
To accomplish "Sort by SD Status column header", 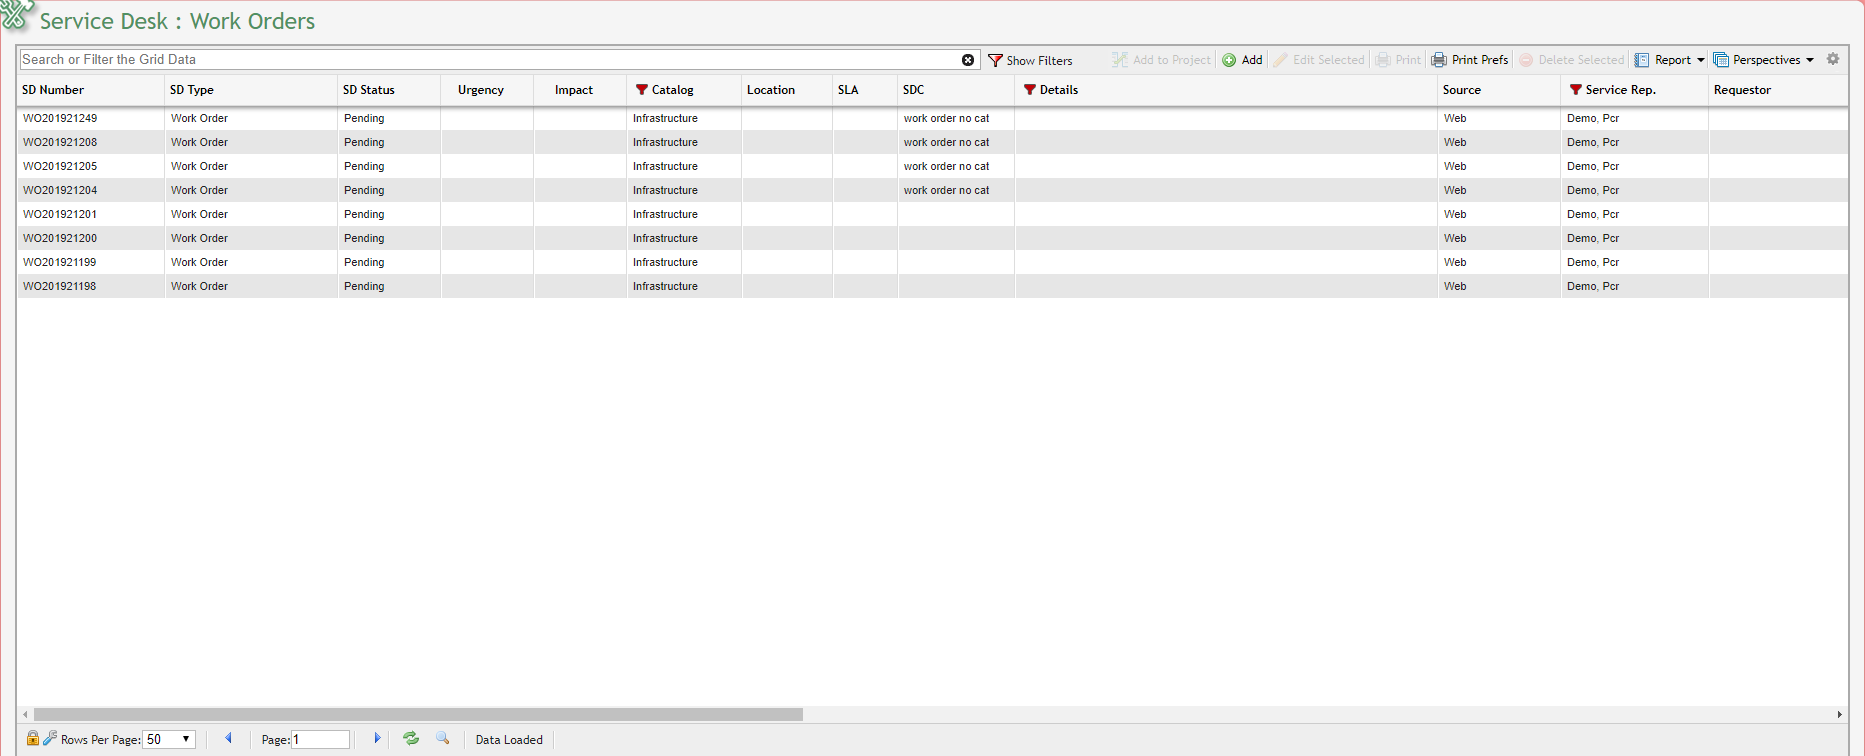I will pos(369,90).
